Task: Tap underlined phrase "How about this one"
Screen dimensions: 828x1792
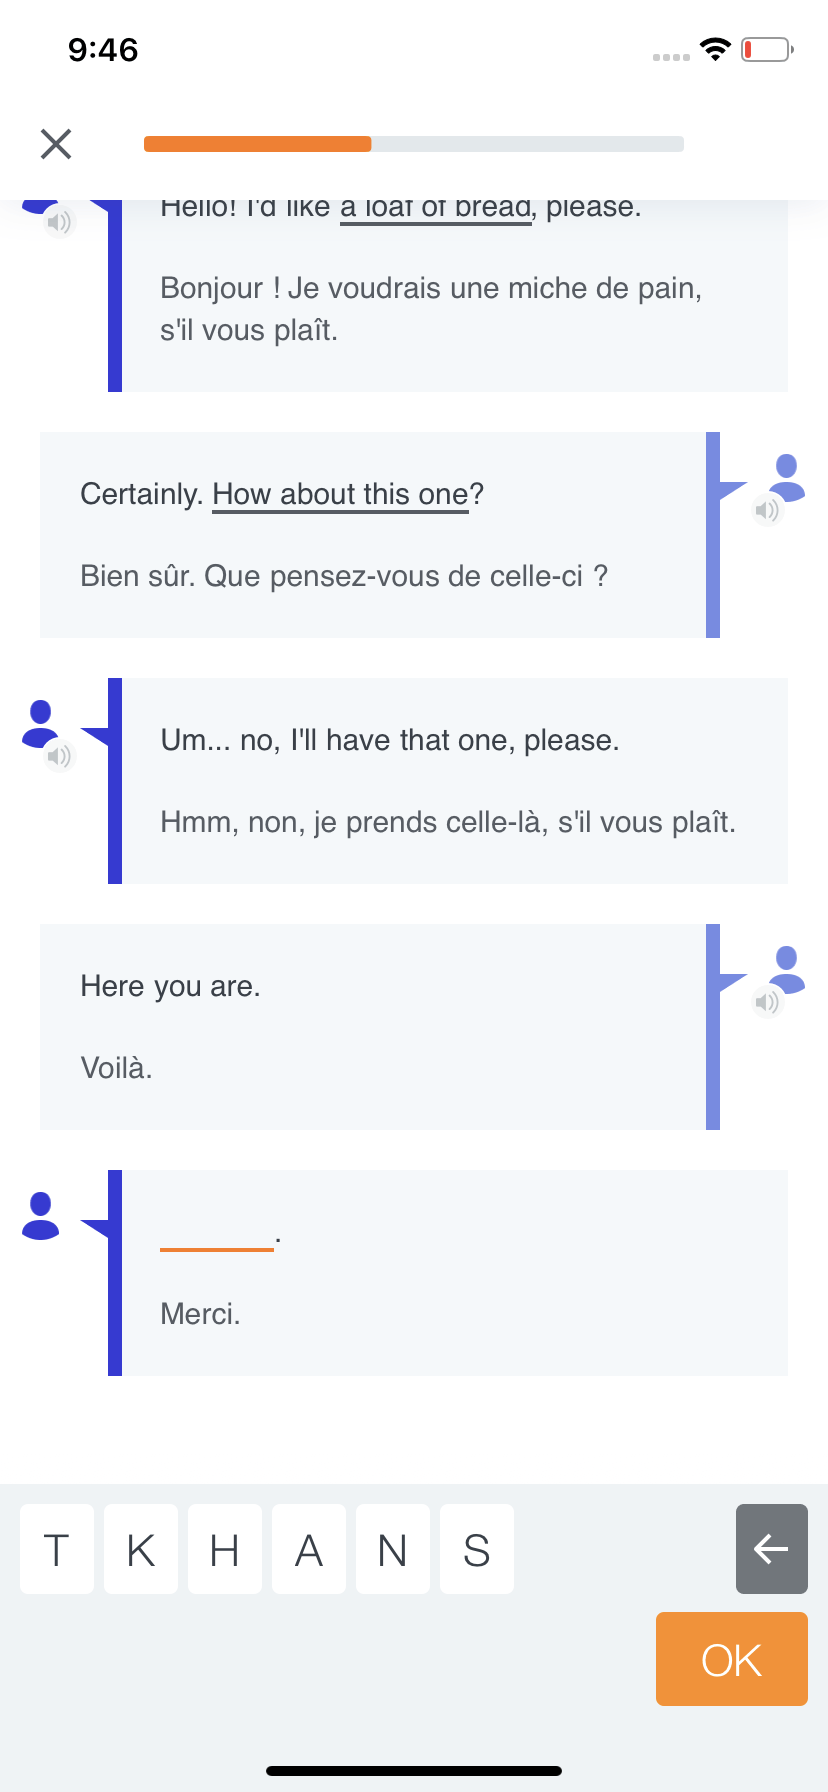Action: point(341,494)
